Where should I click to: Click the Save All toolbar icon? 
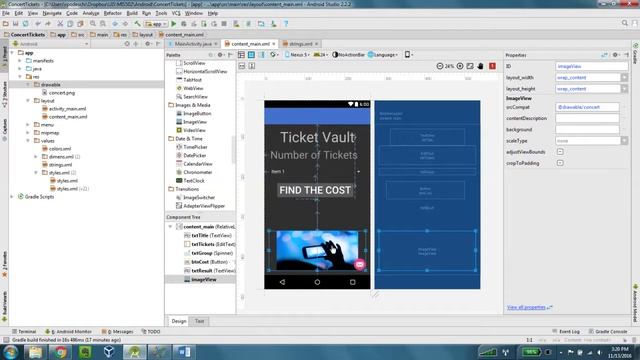pos(16,24)
